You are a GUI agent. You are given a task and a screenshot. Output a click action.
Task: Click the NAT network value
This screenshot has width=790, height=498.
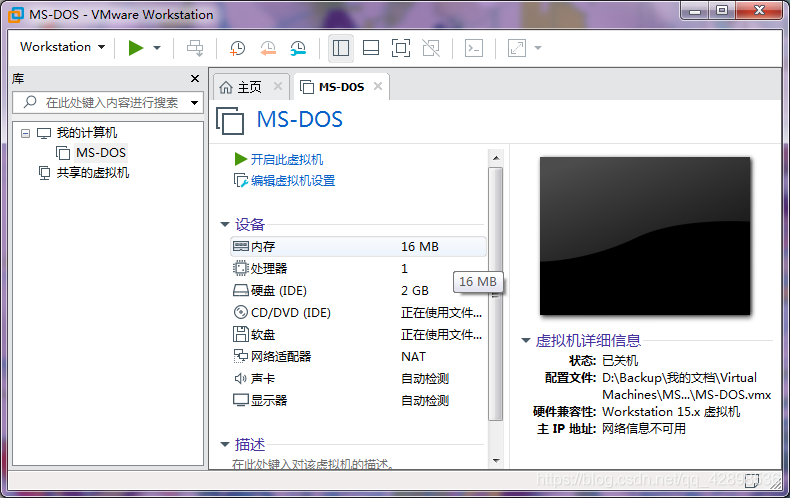413,357
